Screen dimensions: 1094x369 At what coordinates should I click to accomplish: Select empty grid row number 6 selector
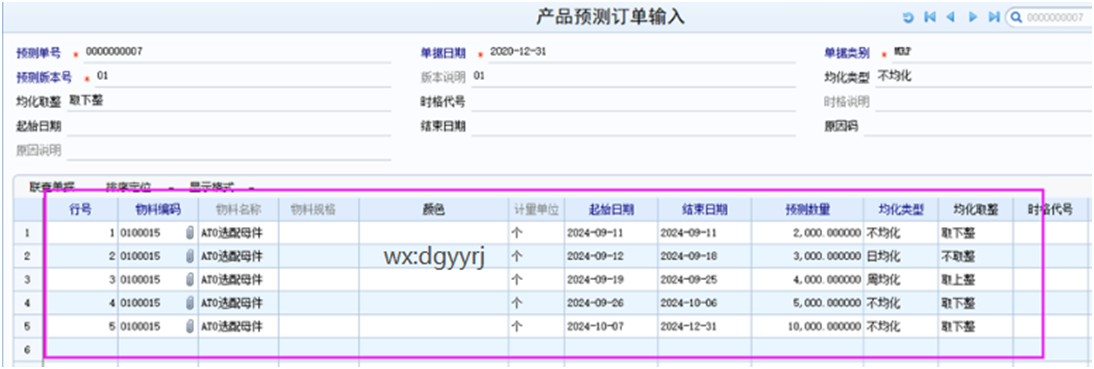tap(28, 349)
